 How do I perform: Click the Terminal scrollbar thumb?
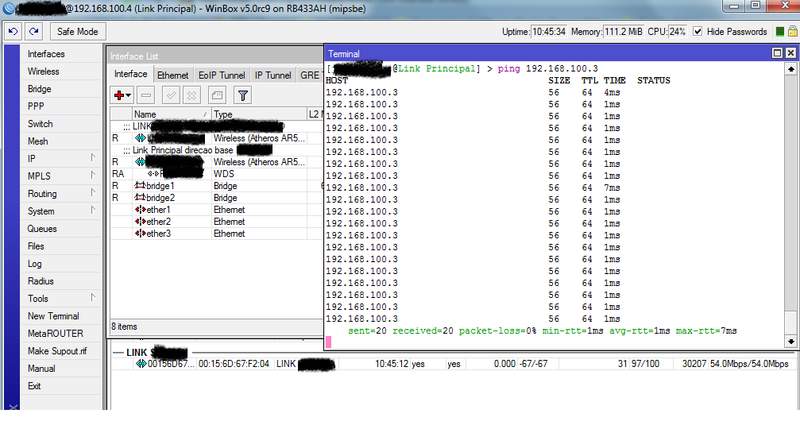790,322
